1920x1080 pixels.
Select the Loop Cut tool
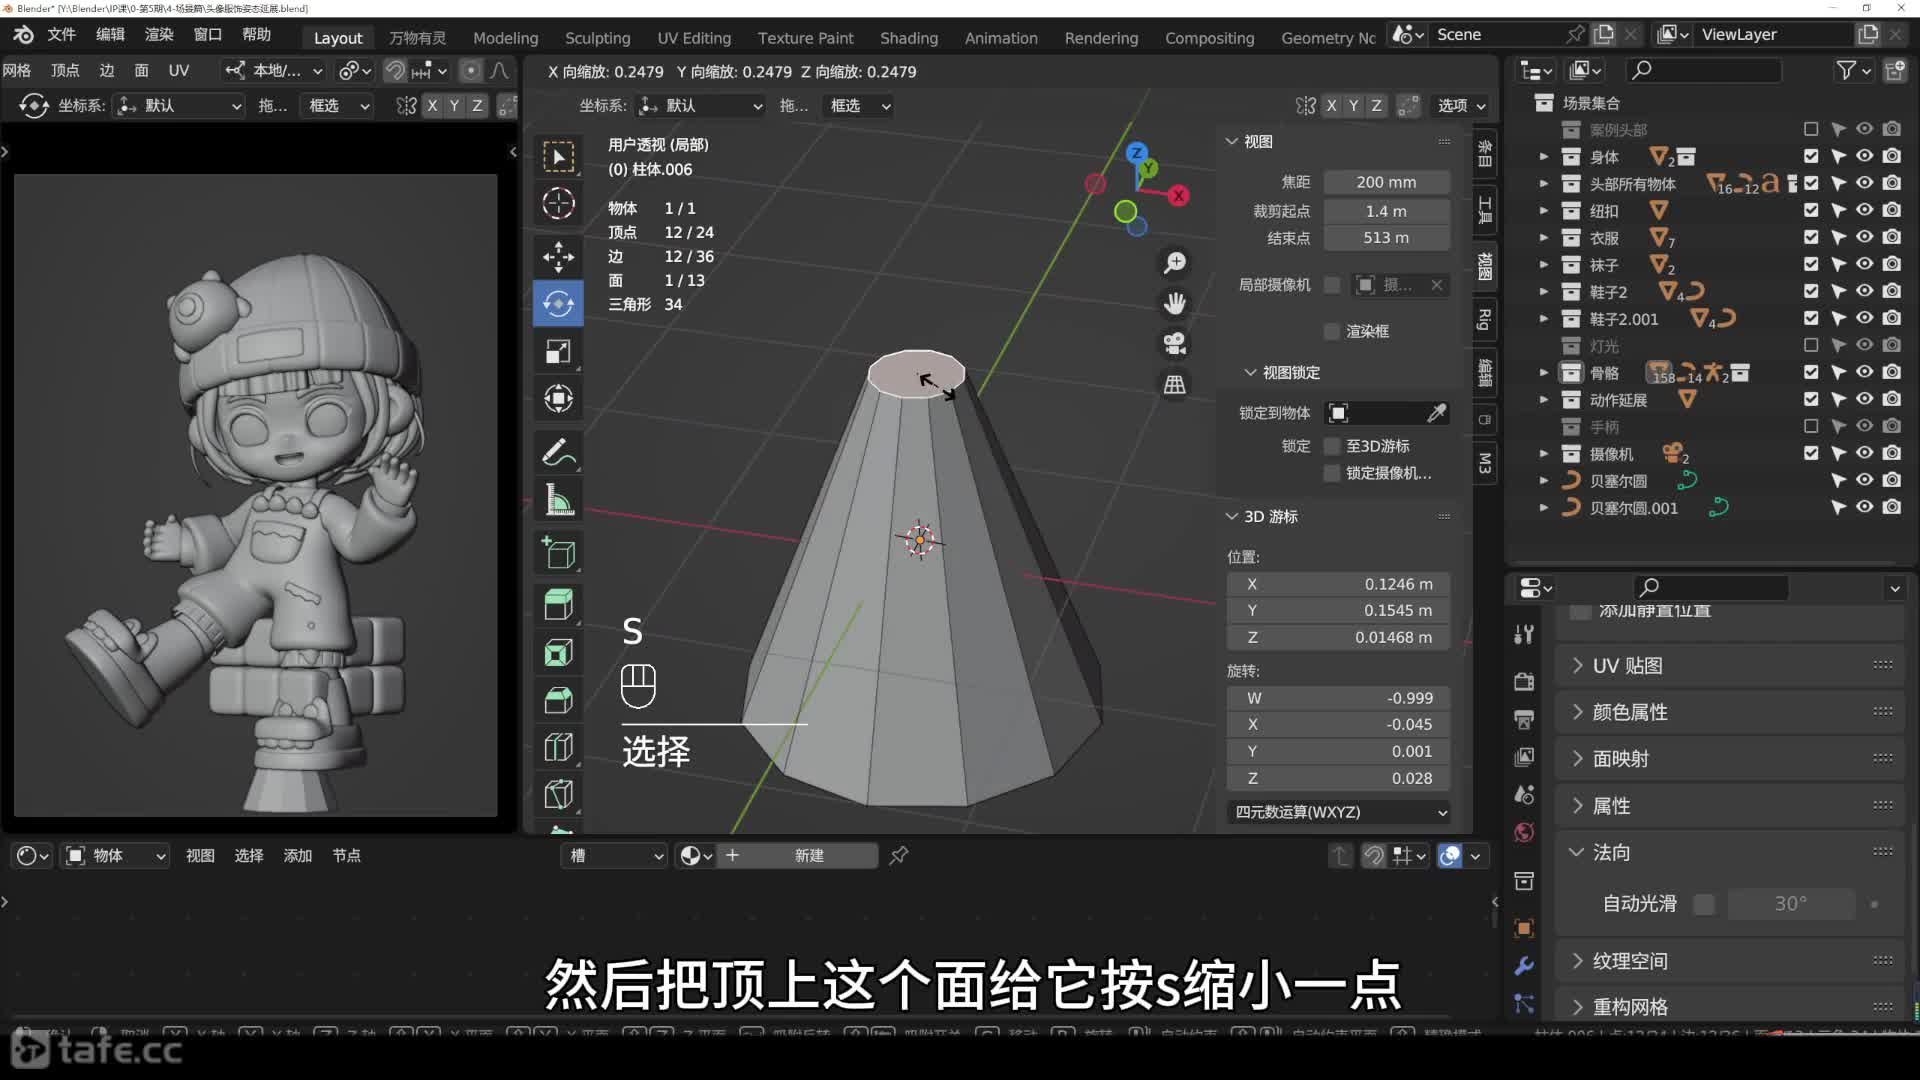[558, 747]
